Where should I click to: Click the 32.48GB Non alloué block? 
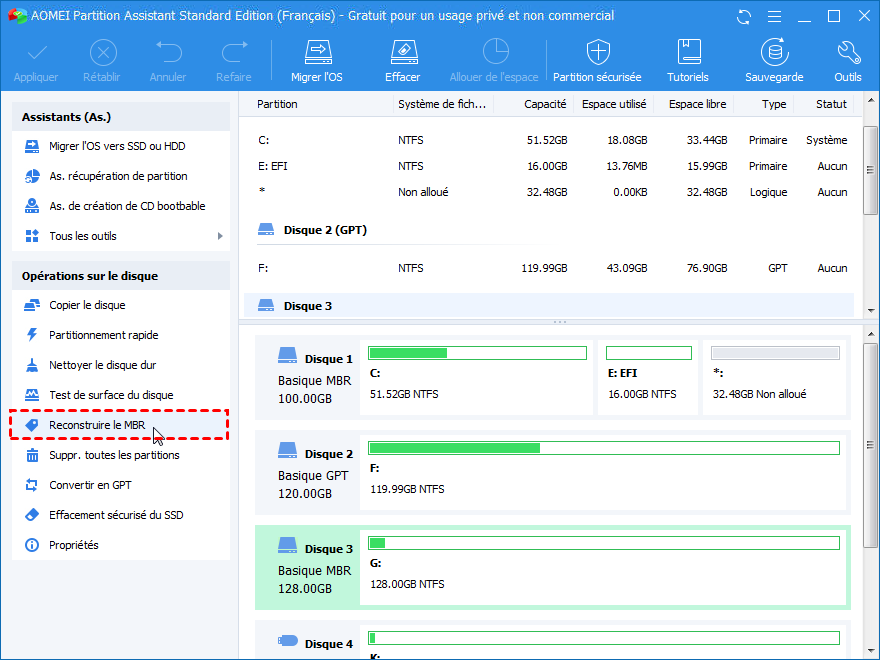click(x=774, y=377)
